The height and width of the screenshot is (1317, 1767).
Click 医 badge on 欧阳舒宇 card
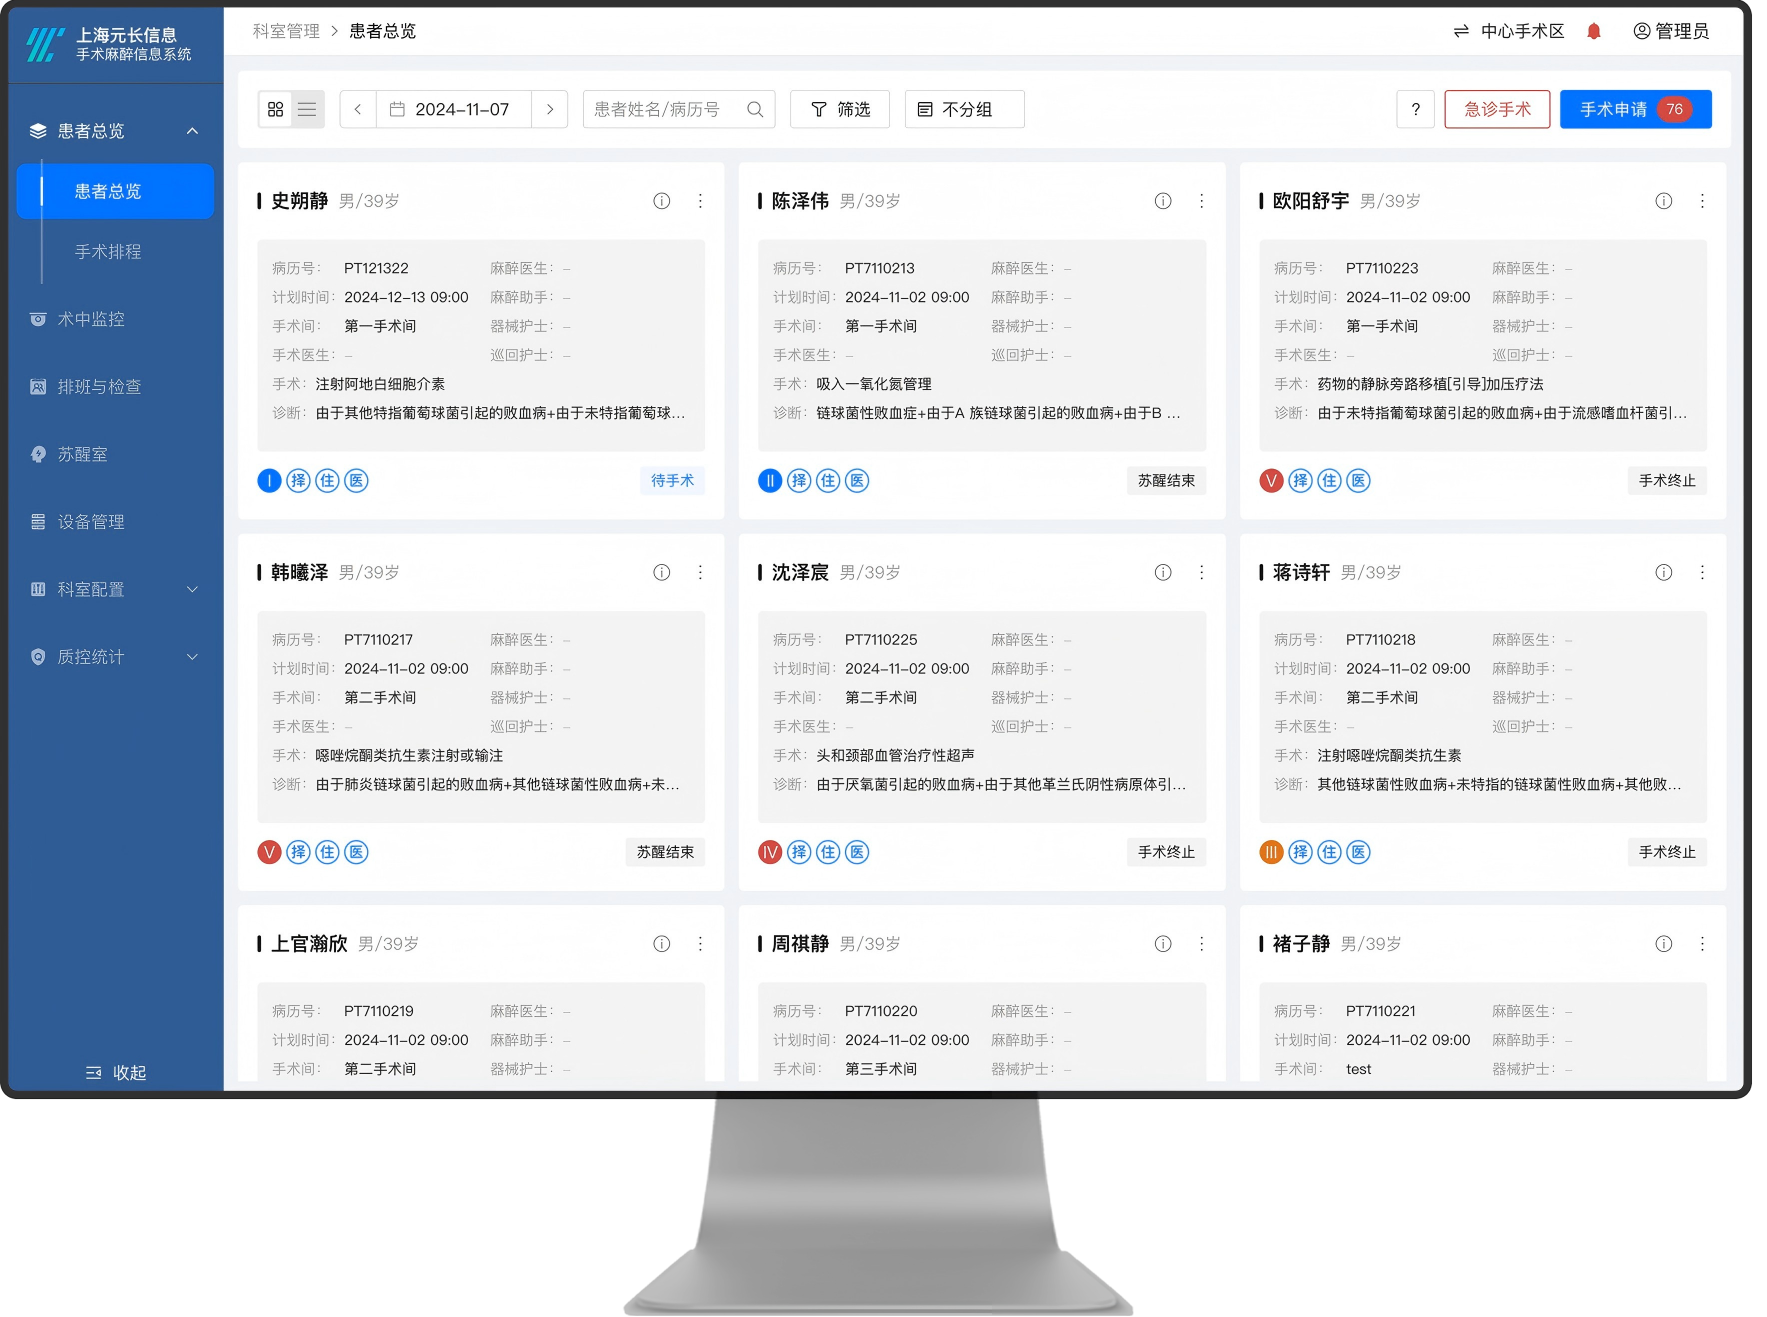[1358, 481]
